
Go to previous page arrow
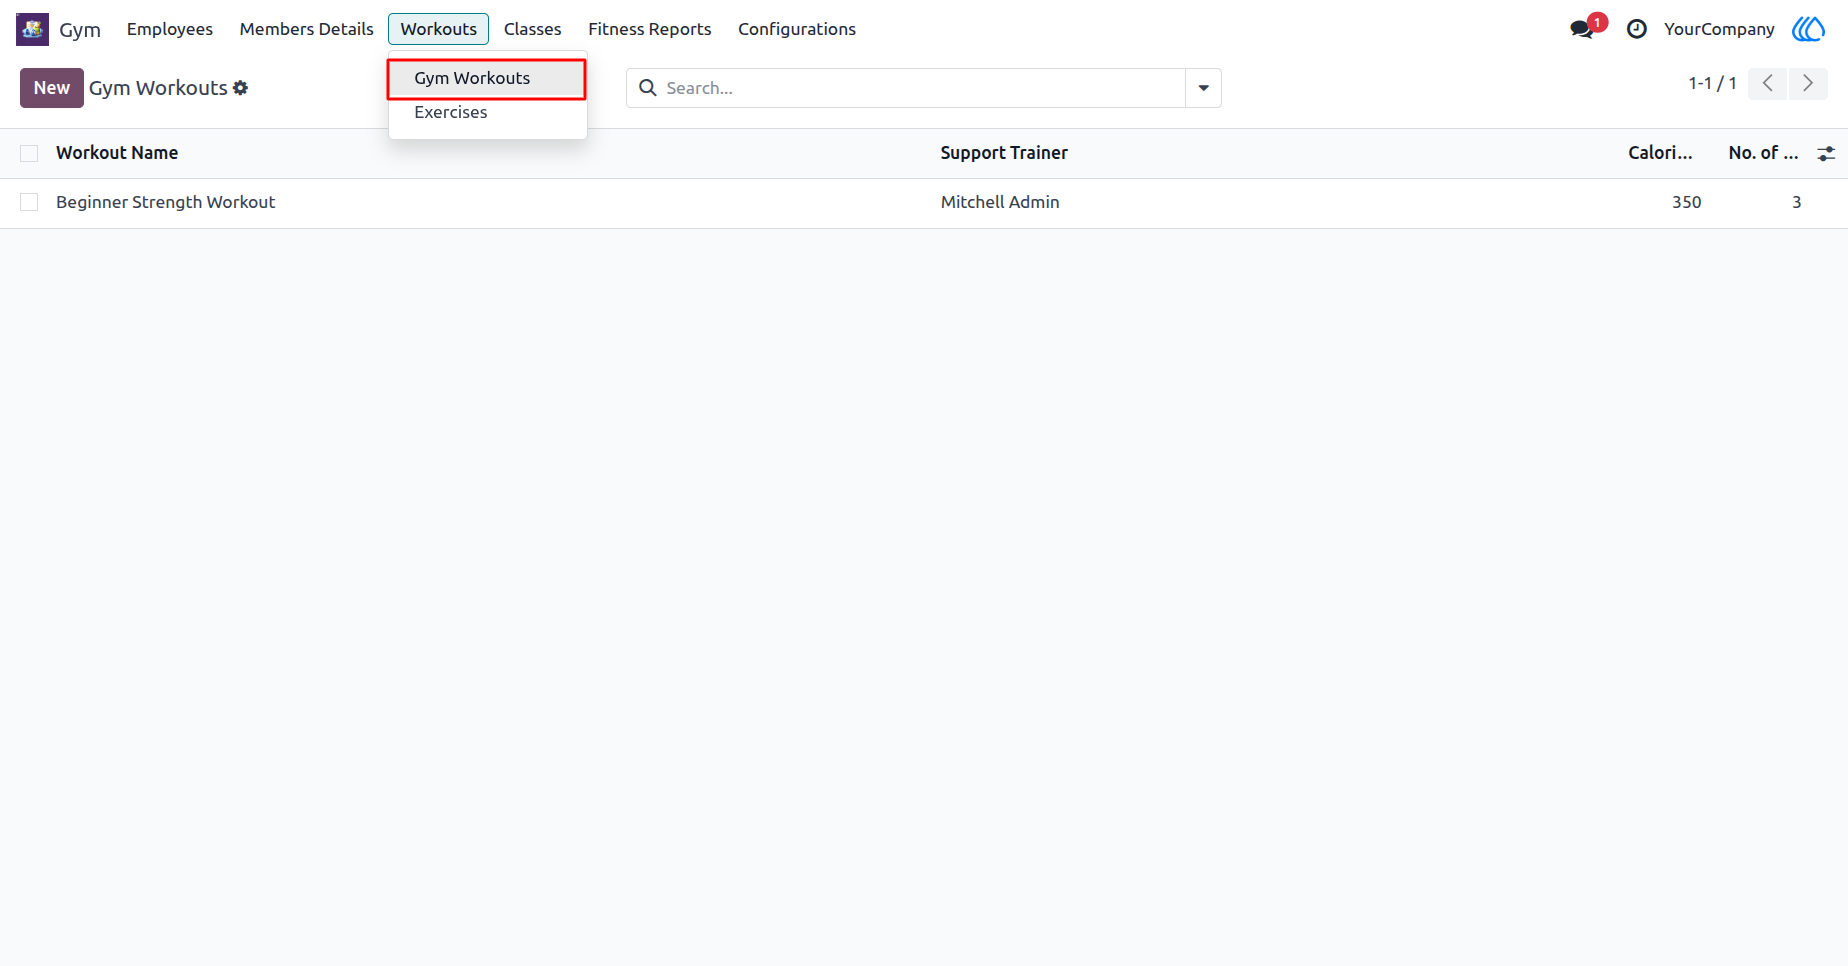tap(1768, 84)
